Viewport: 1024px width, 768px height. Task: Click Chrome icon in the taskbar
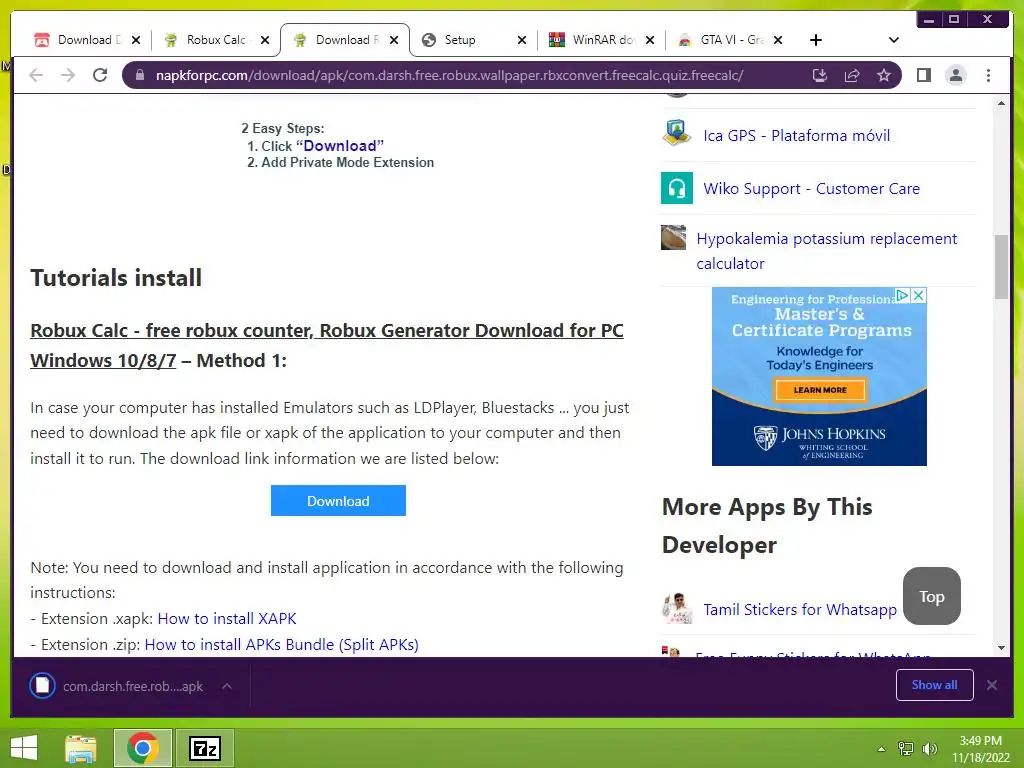coord(143,748)
